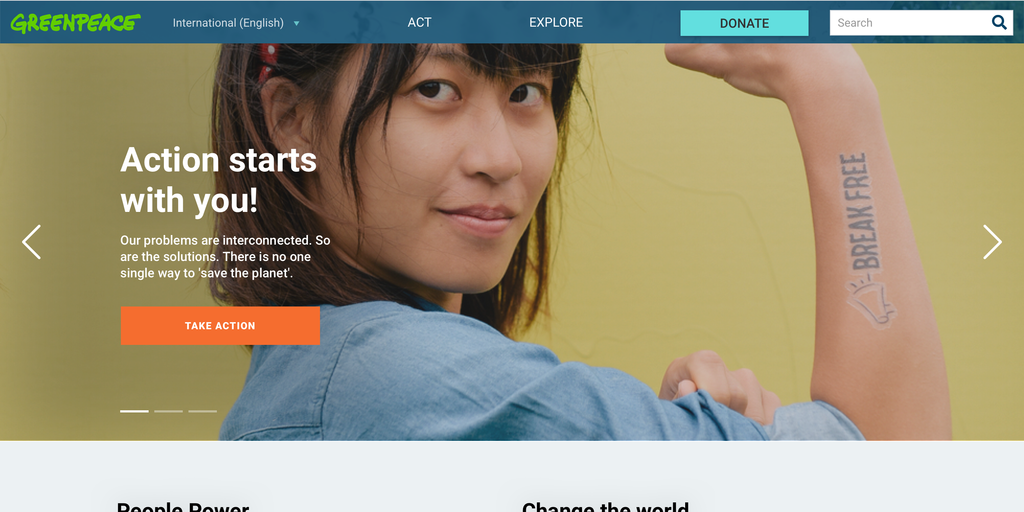Click the 'Action starts with you!' headline

coord(219,180)
